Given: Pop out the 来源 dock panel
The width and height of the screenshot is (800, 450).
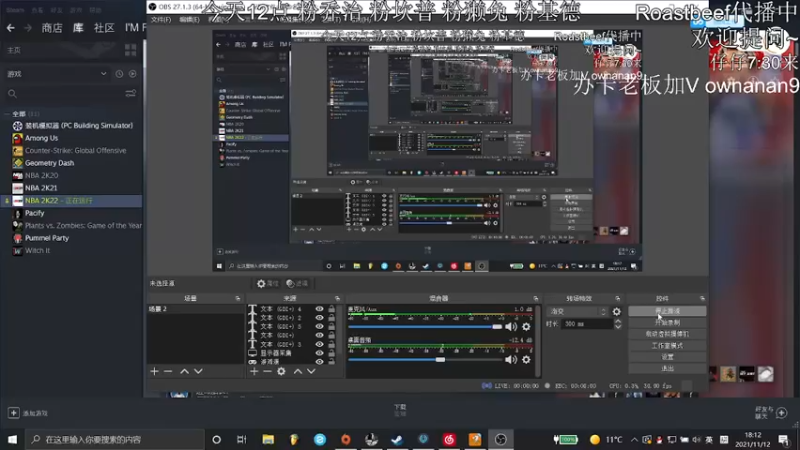Looking at the screenshot, I should pyautogui.click(x=337, y=298).
